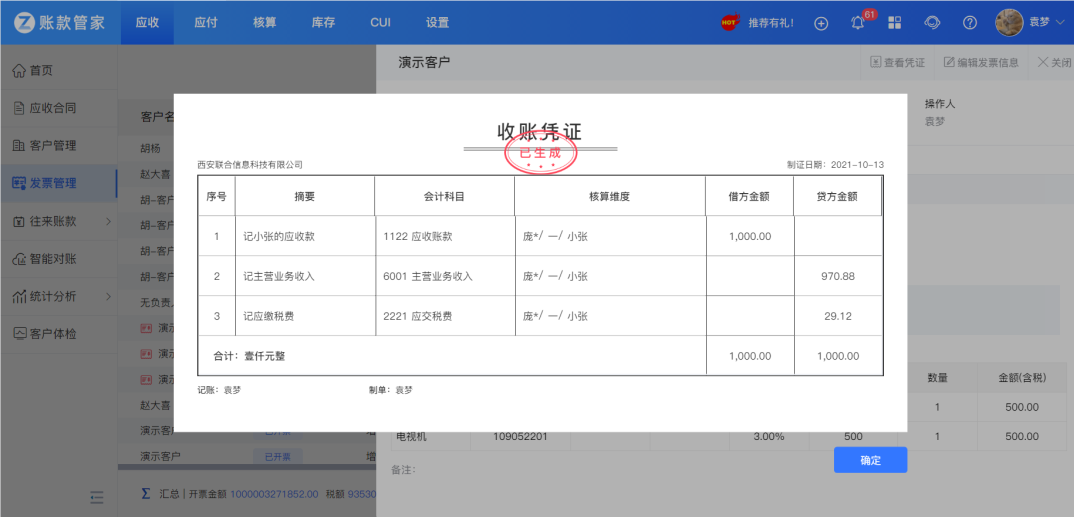1074x517 pixels.
Task: Click the 3.00% tax rate cell
Action: (769, 436)
